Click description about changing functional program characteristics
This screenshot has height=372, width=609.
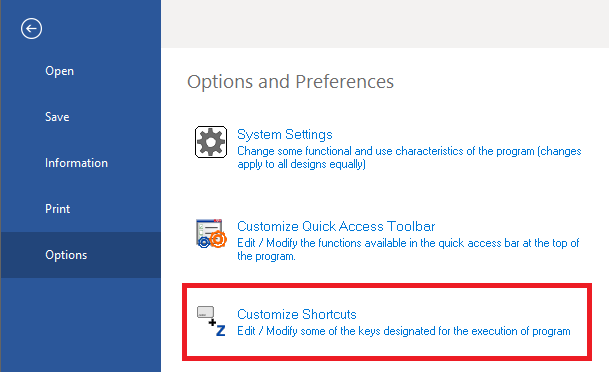pyautogui.click(x=409, y=157)
